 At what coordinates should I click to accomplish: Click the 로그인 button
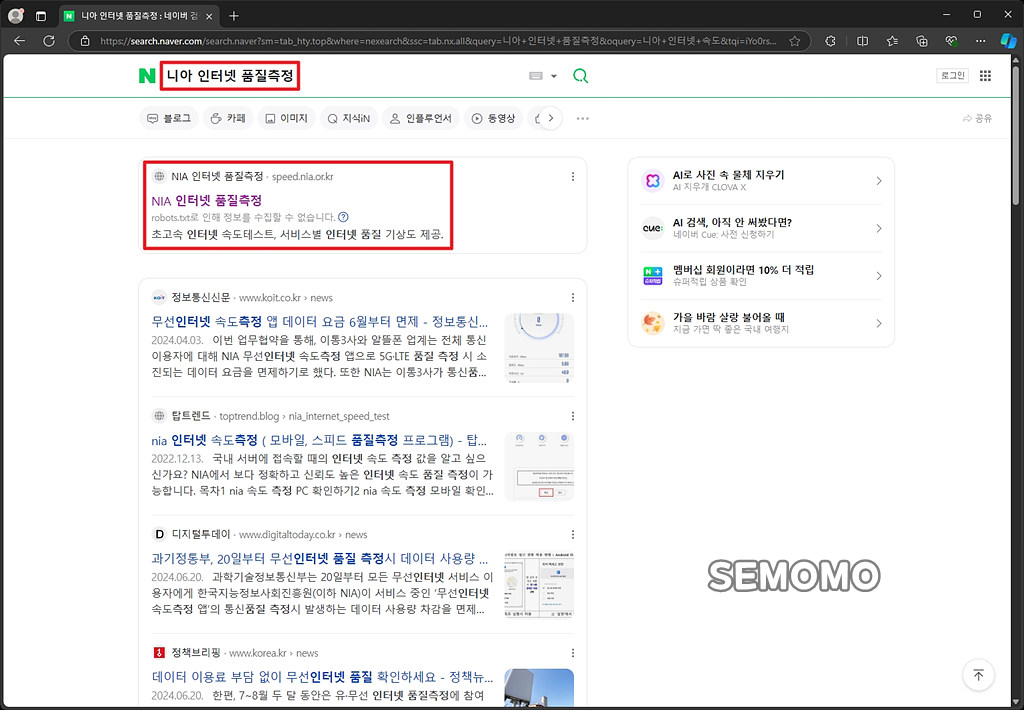952,75
